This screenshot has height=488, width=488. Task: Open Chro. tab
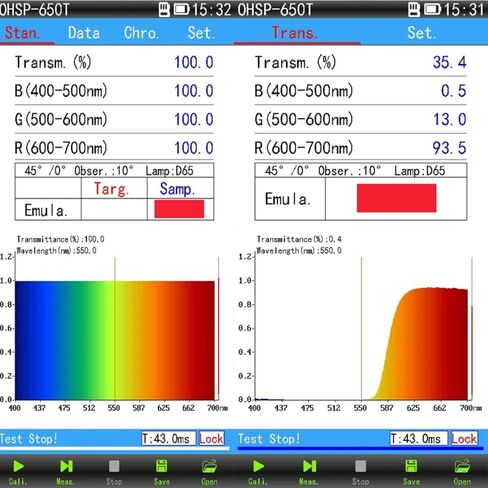(x=141, y=33)
